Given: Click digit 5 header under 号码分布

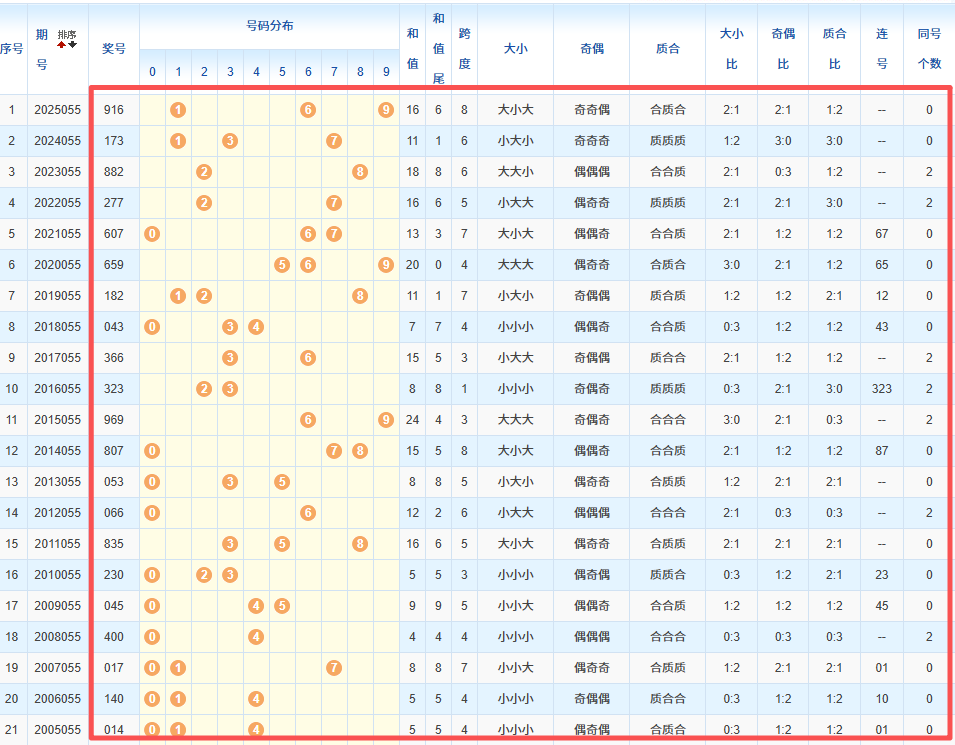Looking at the screenshot, I should click(282, 72).
